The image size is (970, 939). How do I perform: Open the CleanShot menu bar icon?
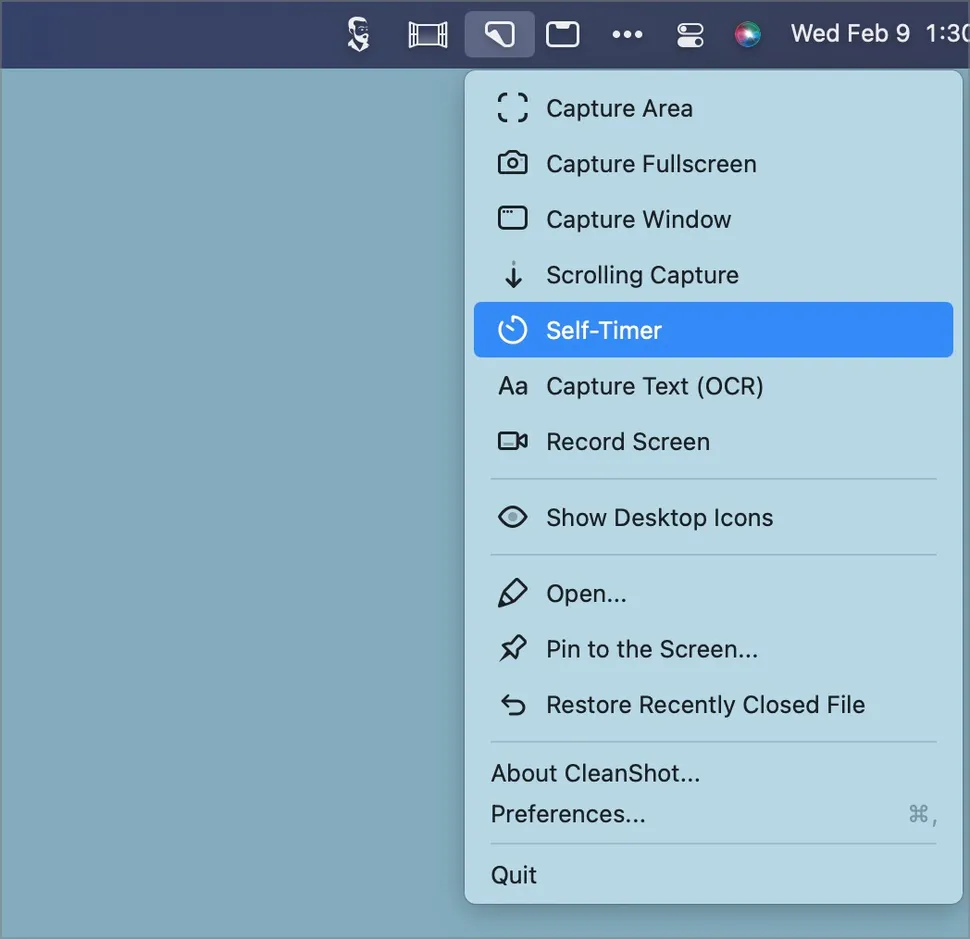tap(499, 35)
